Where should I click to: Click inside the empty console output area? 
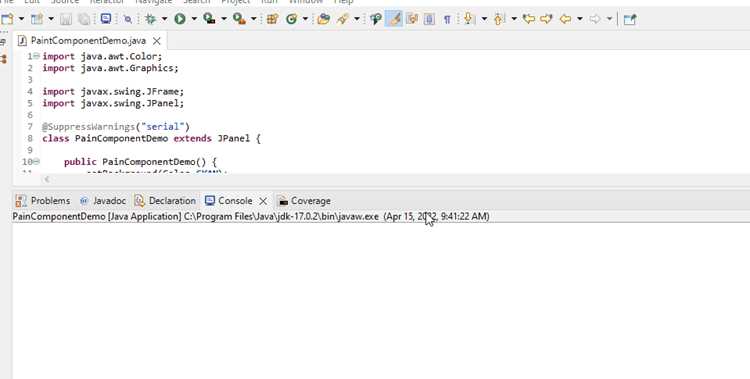pyautogui.click(x=381, y=301)
